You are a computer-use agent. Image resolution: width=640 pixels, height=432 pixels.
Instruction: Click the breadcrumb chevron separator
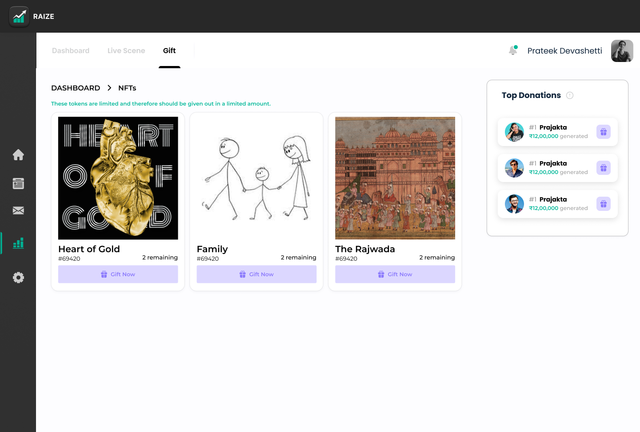[x=109, y=88]
